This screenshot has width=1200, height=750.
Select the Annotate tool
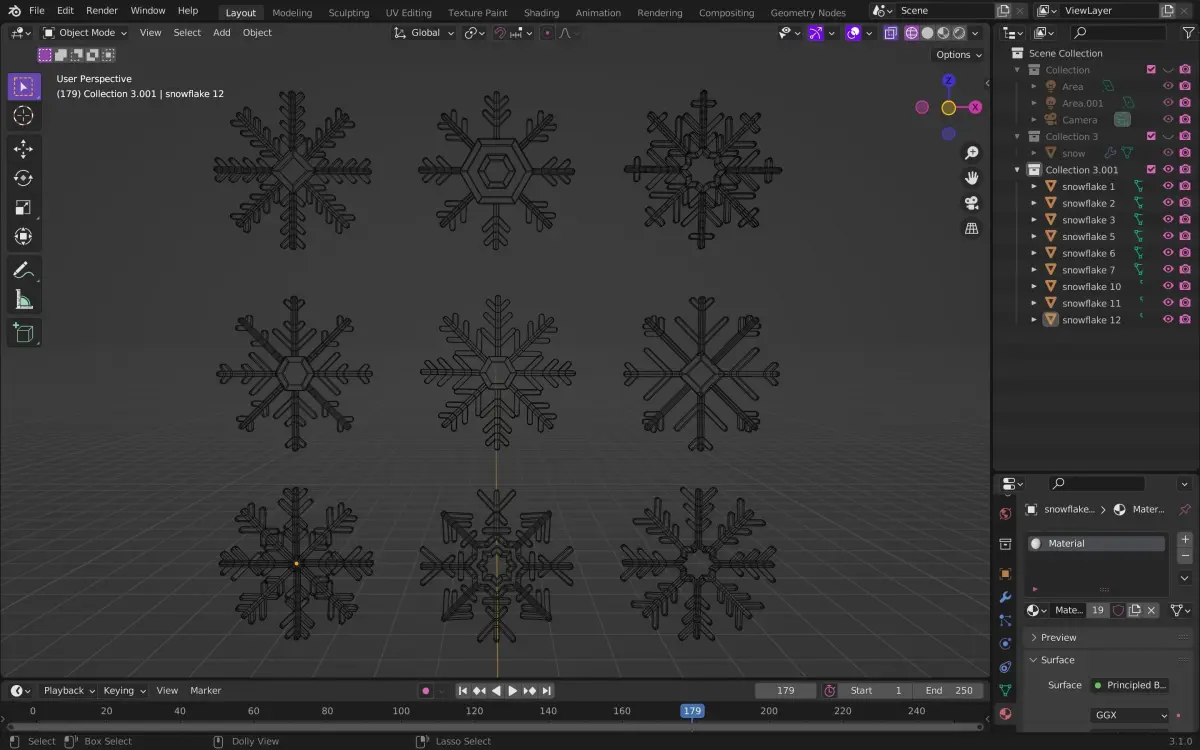click(23, 270)
